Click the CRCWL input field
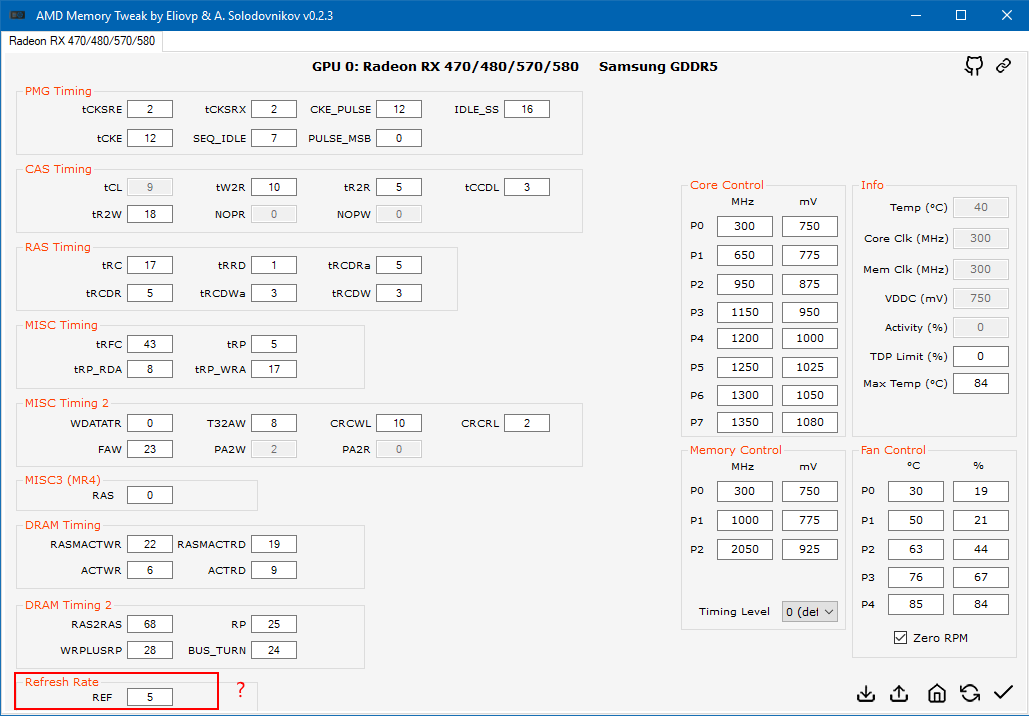Image resolution: width=1029 pixels, height=716 pixels. click(399, 424)
